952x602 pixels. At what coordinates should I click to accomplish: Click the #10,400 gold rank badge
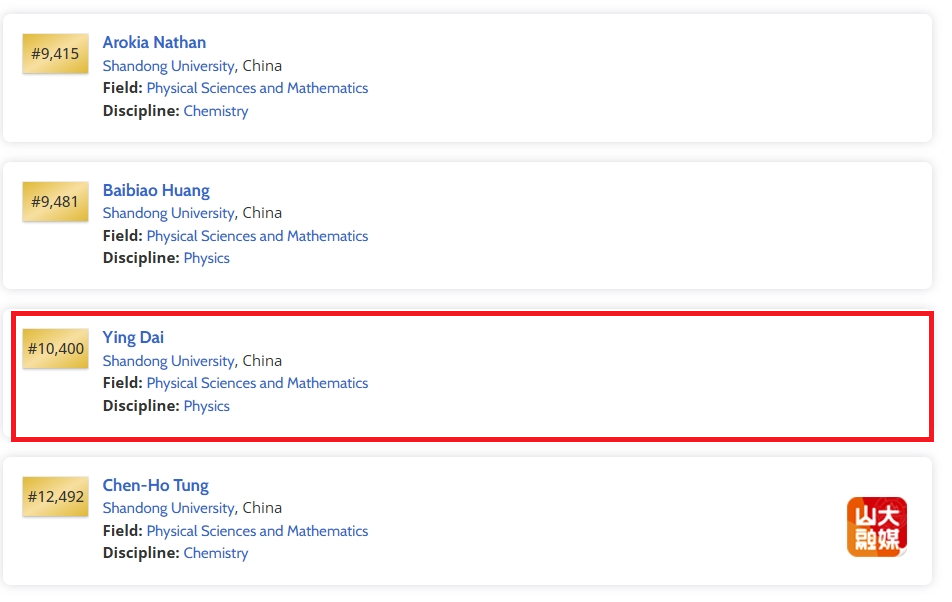55,348
